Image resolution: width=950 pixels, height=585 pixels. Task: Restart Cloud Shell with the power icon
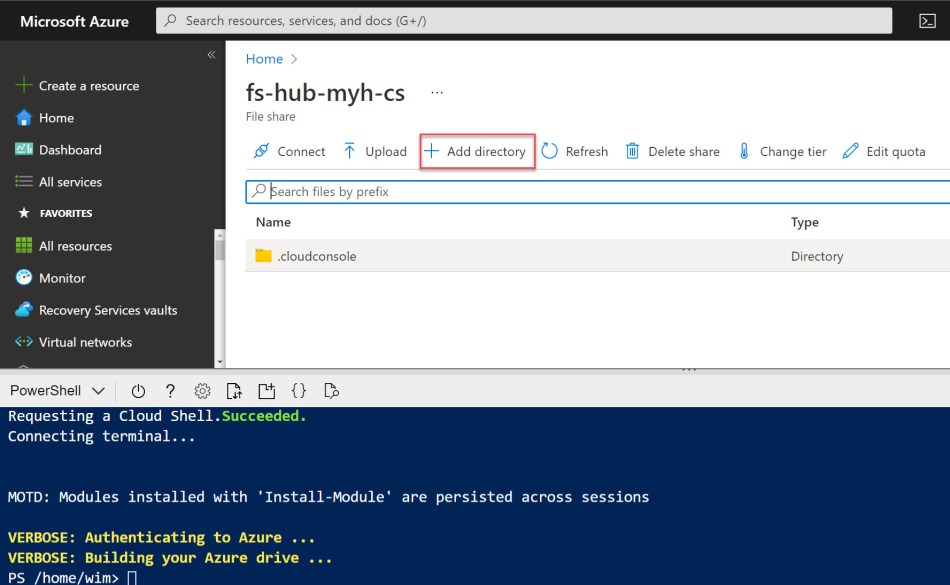138,391
